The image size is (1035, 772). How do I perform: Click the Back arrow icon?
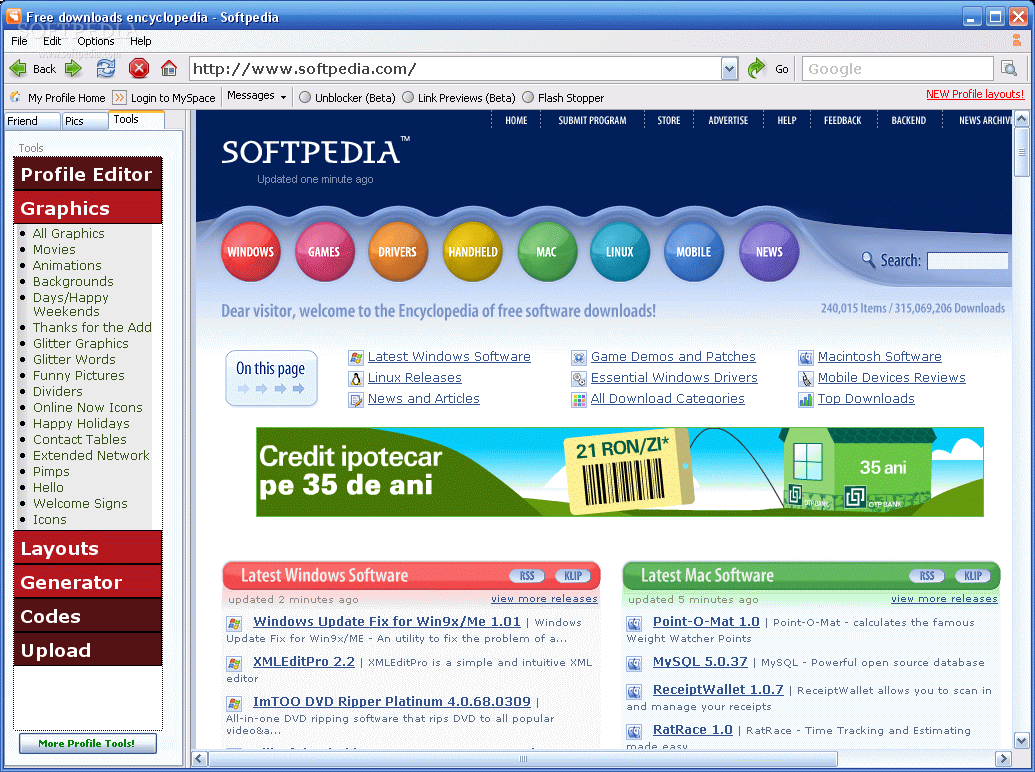pyautogui.click(x=18, y=69)
